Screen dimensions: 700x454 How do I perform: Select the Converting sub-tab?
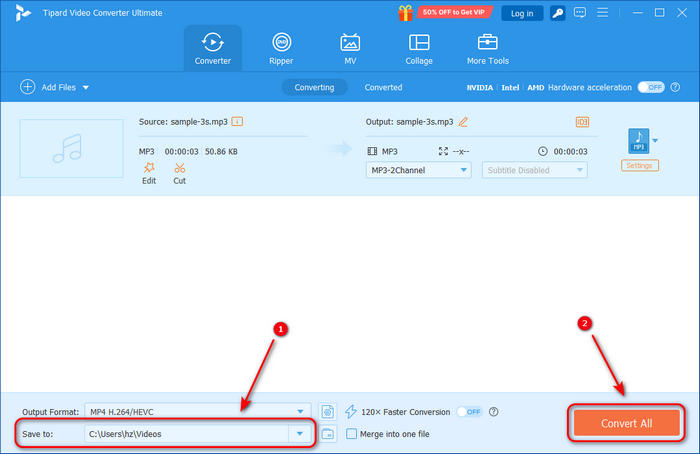[314, 87]
